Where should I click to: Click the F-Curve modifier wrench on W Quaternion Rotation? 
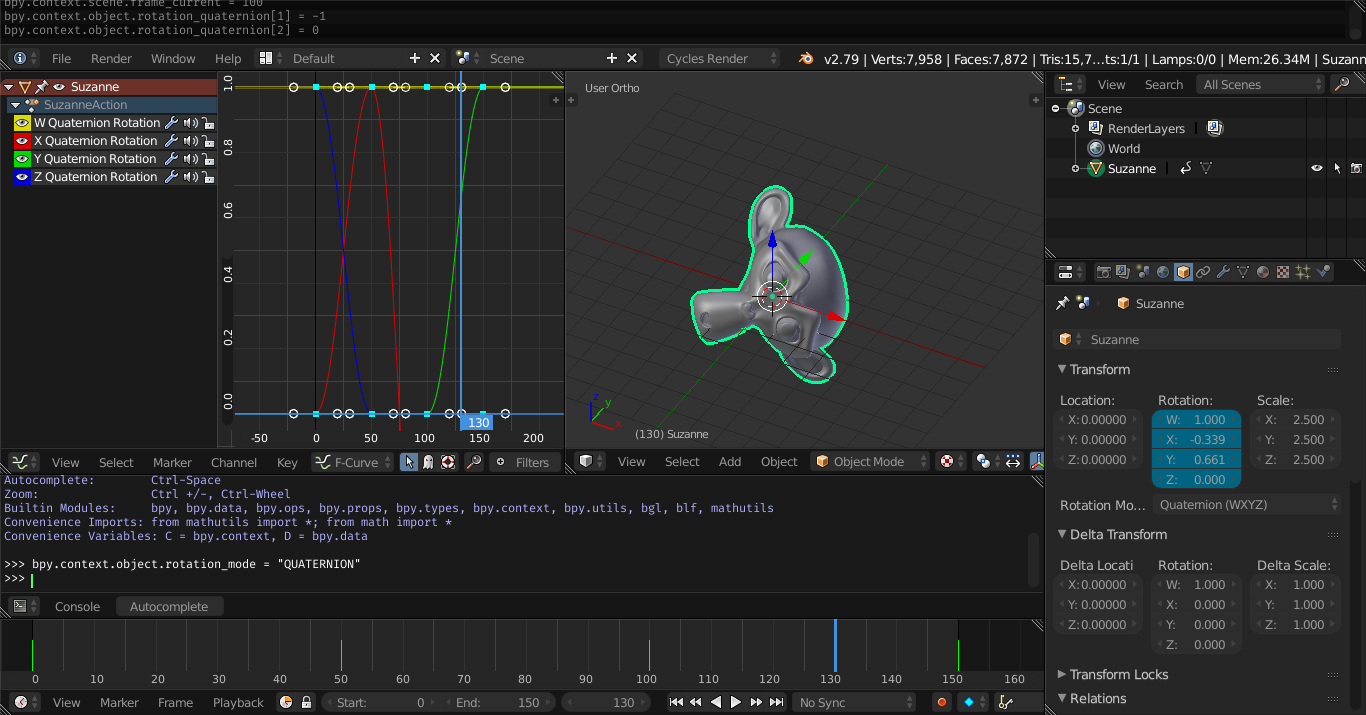point(171,123)
